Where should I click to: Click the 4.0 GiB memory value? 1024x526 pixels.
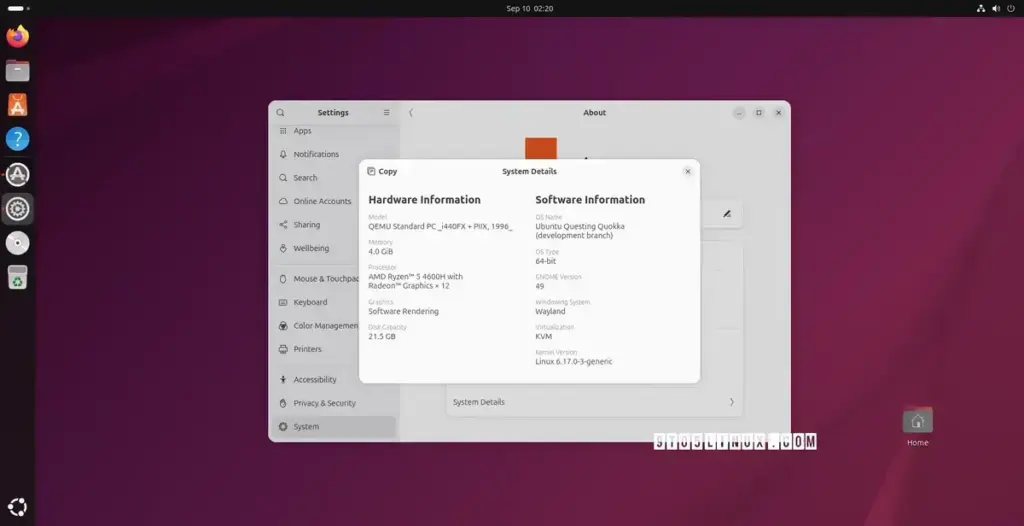[x=381, y=252]
